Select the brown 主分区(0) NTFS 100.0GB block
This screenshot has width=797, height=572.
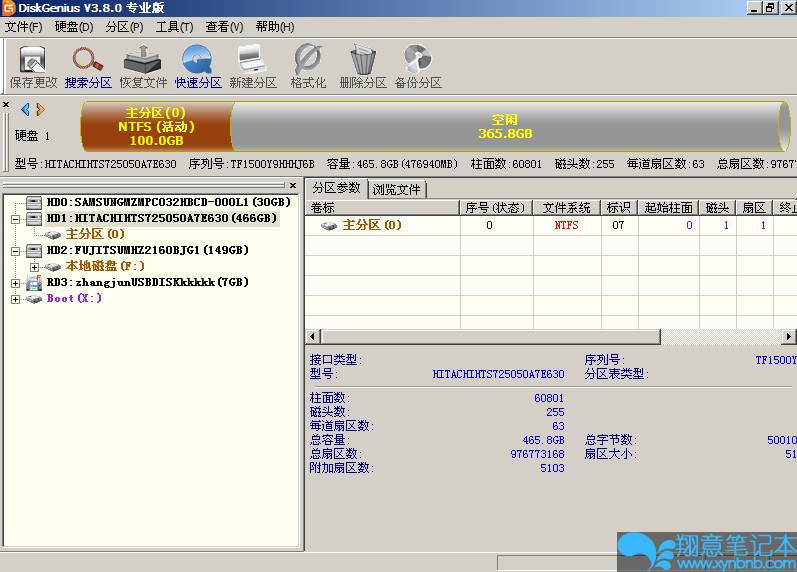(157, 127)
